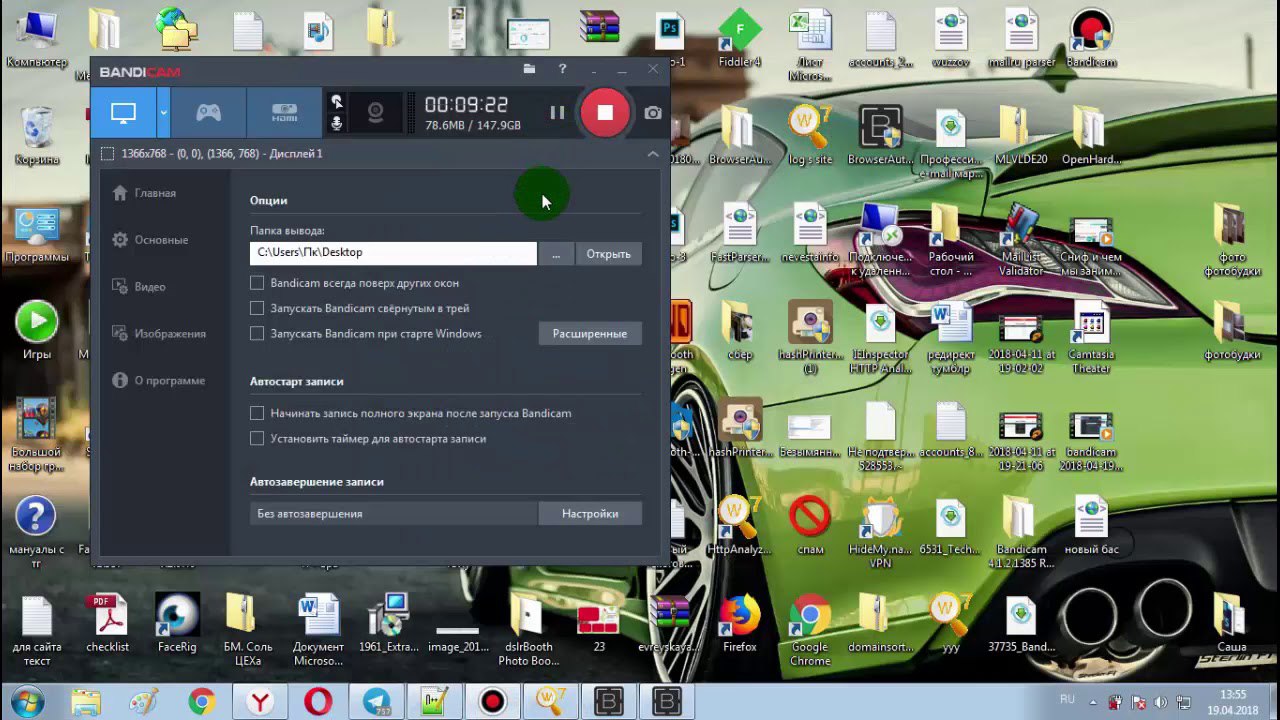1280x720 pixels.
Task: Select the OpenHard... desktop folder
Action: tap(1091, 136)
